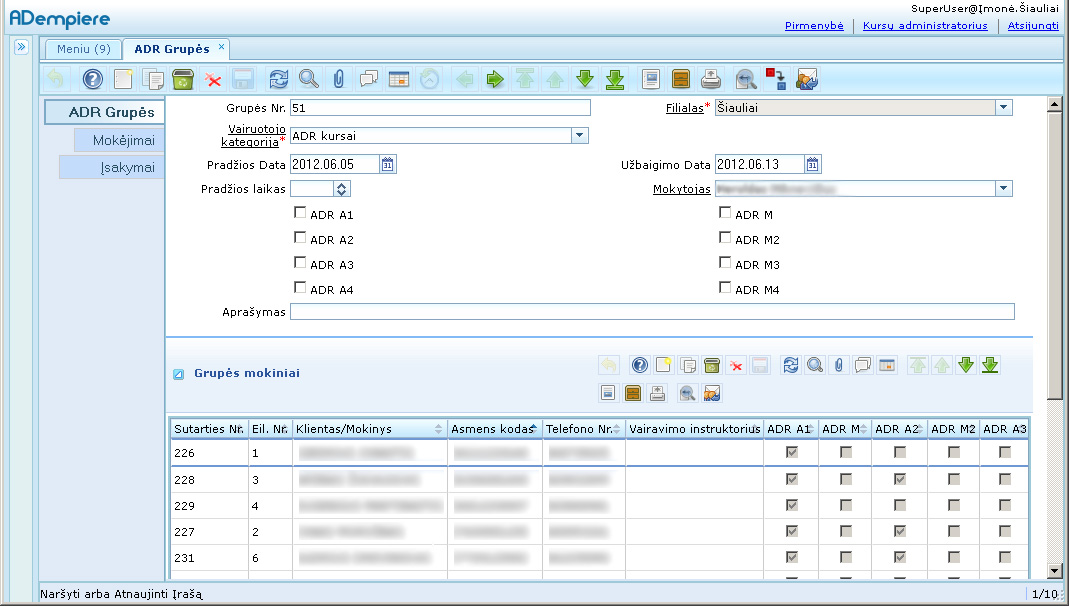This screenshot has height=606, width=1069.
Task: Click red X delete-selection icon in main toolbar
Action: [213, 80]
